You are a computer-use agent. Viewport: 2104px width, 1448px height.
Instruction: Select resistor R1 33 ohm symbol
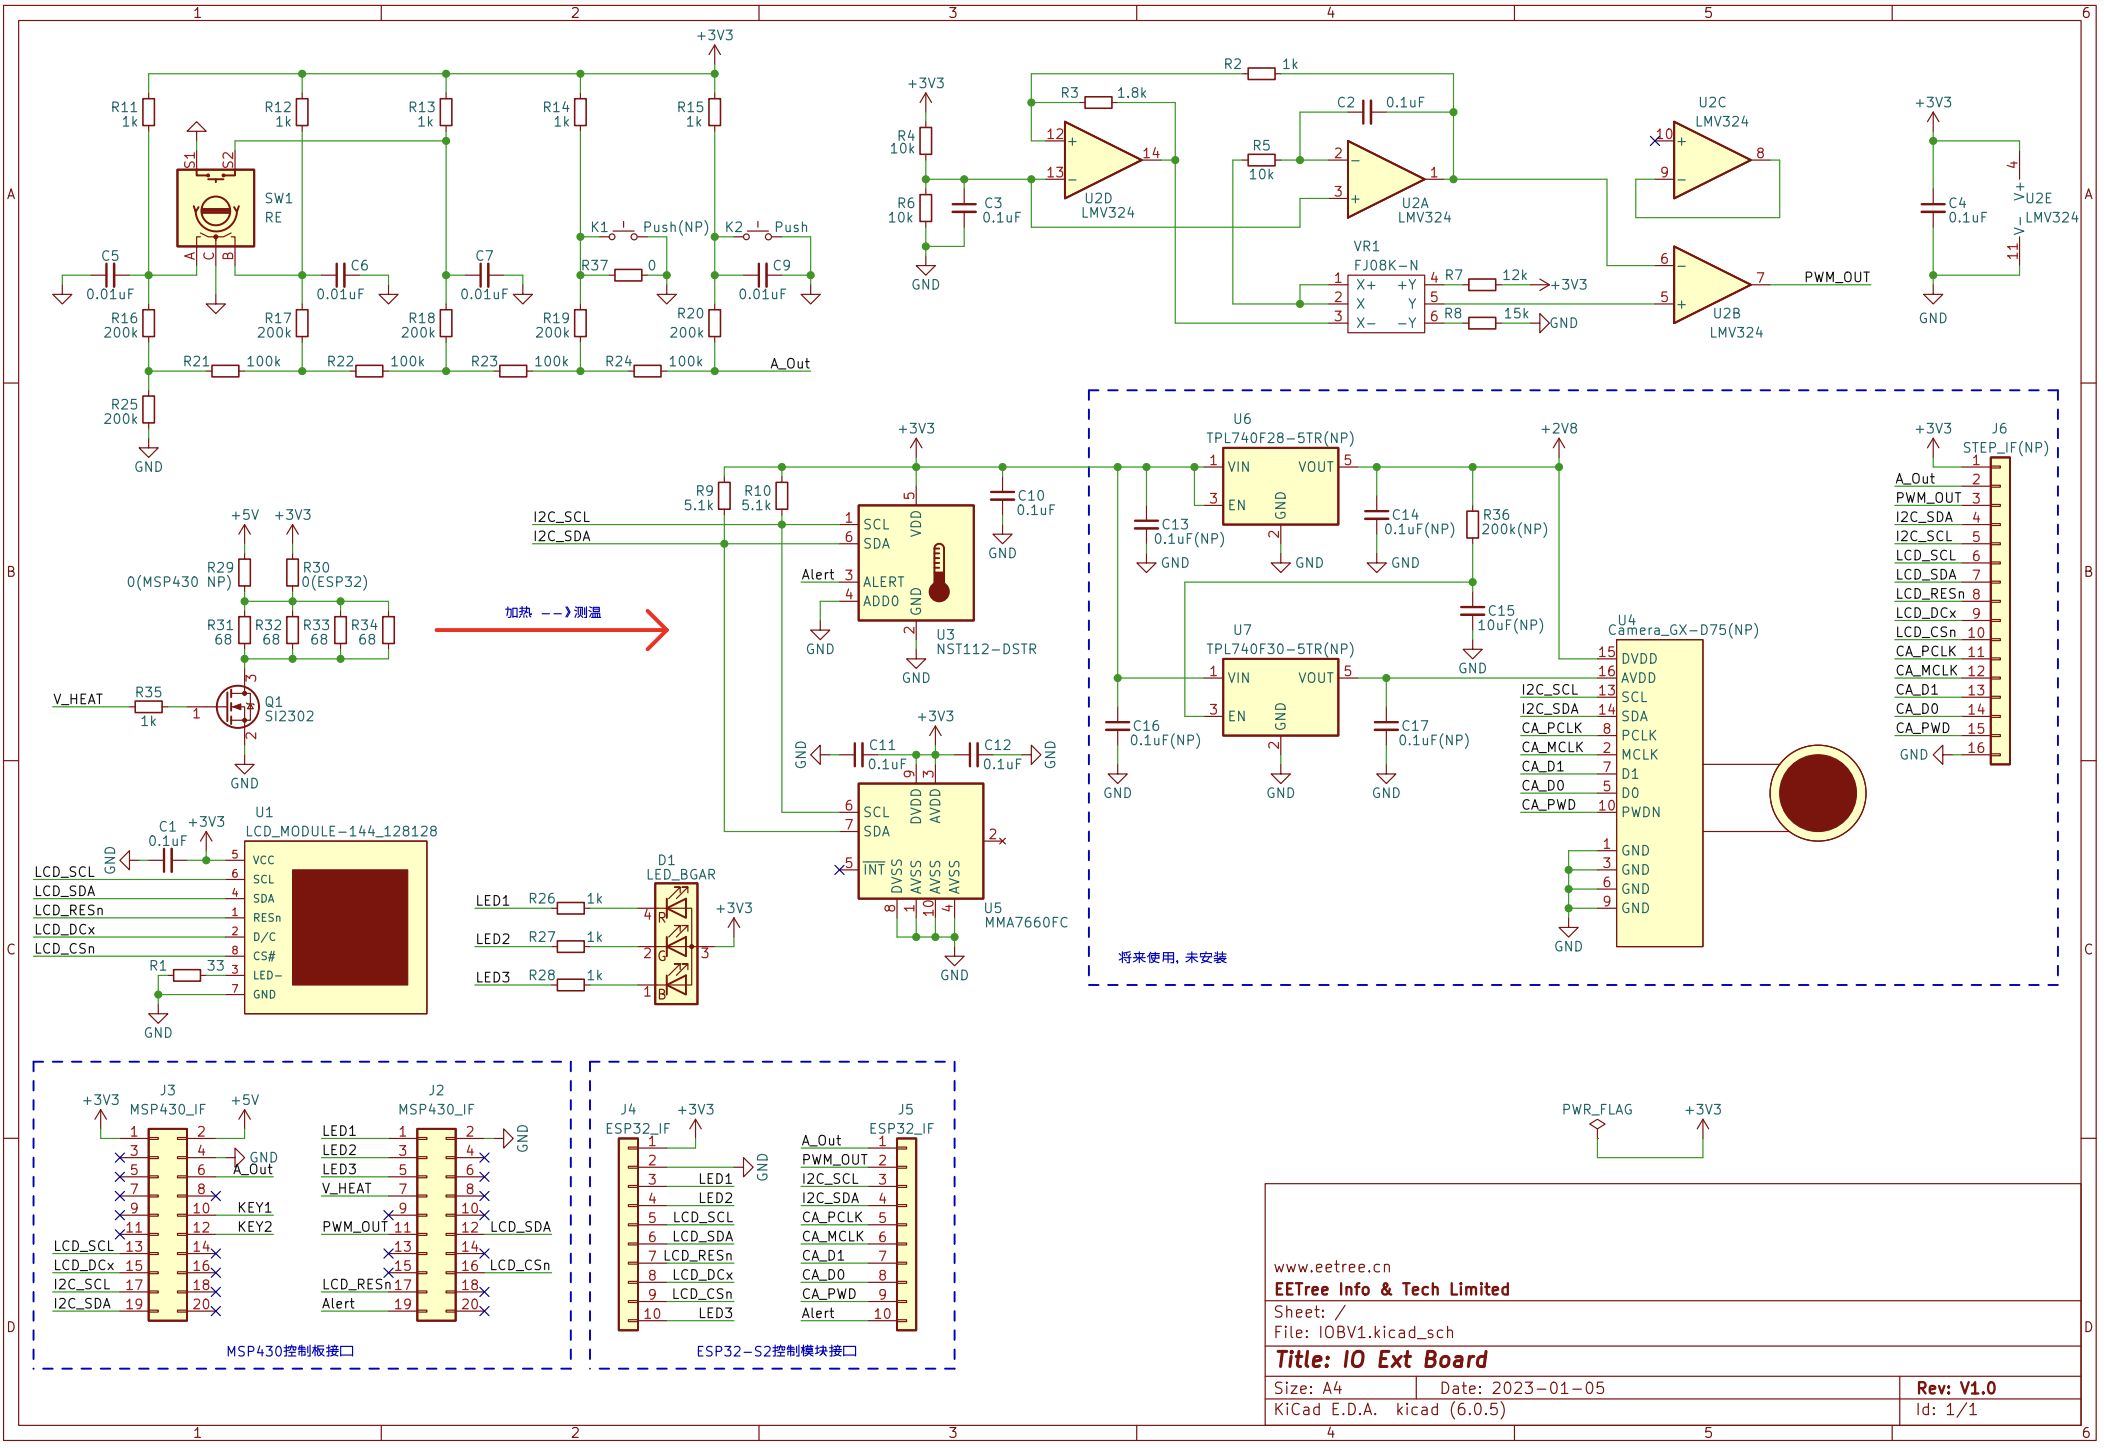click(x=187, y=975)
